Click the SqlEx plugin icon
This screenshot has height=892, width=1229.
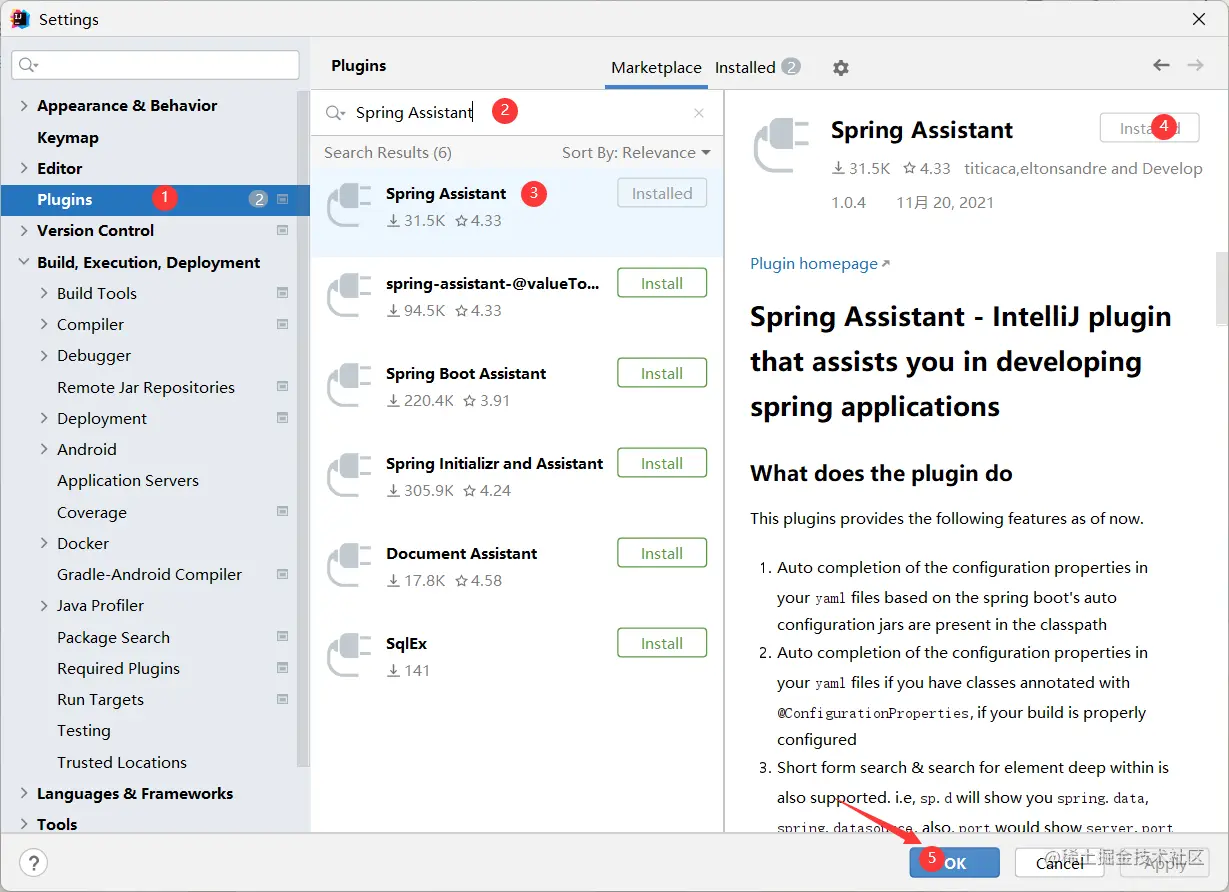(350, 655)
